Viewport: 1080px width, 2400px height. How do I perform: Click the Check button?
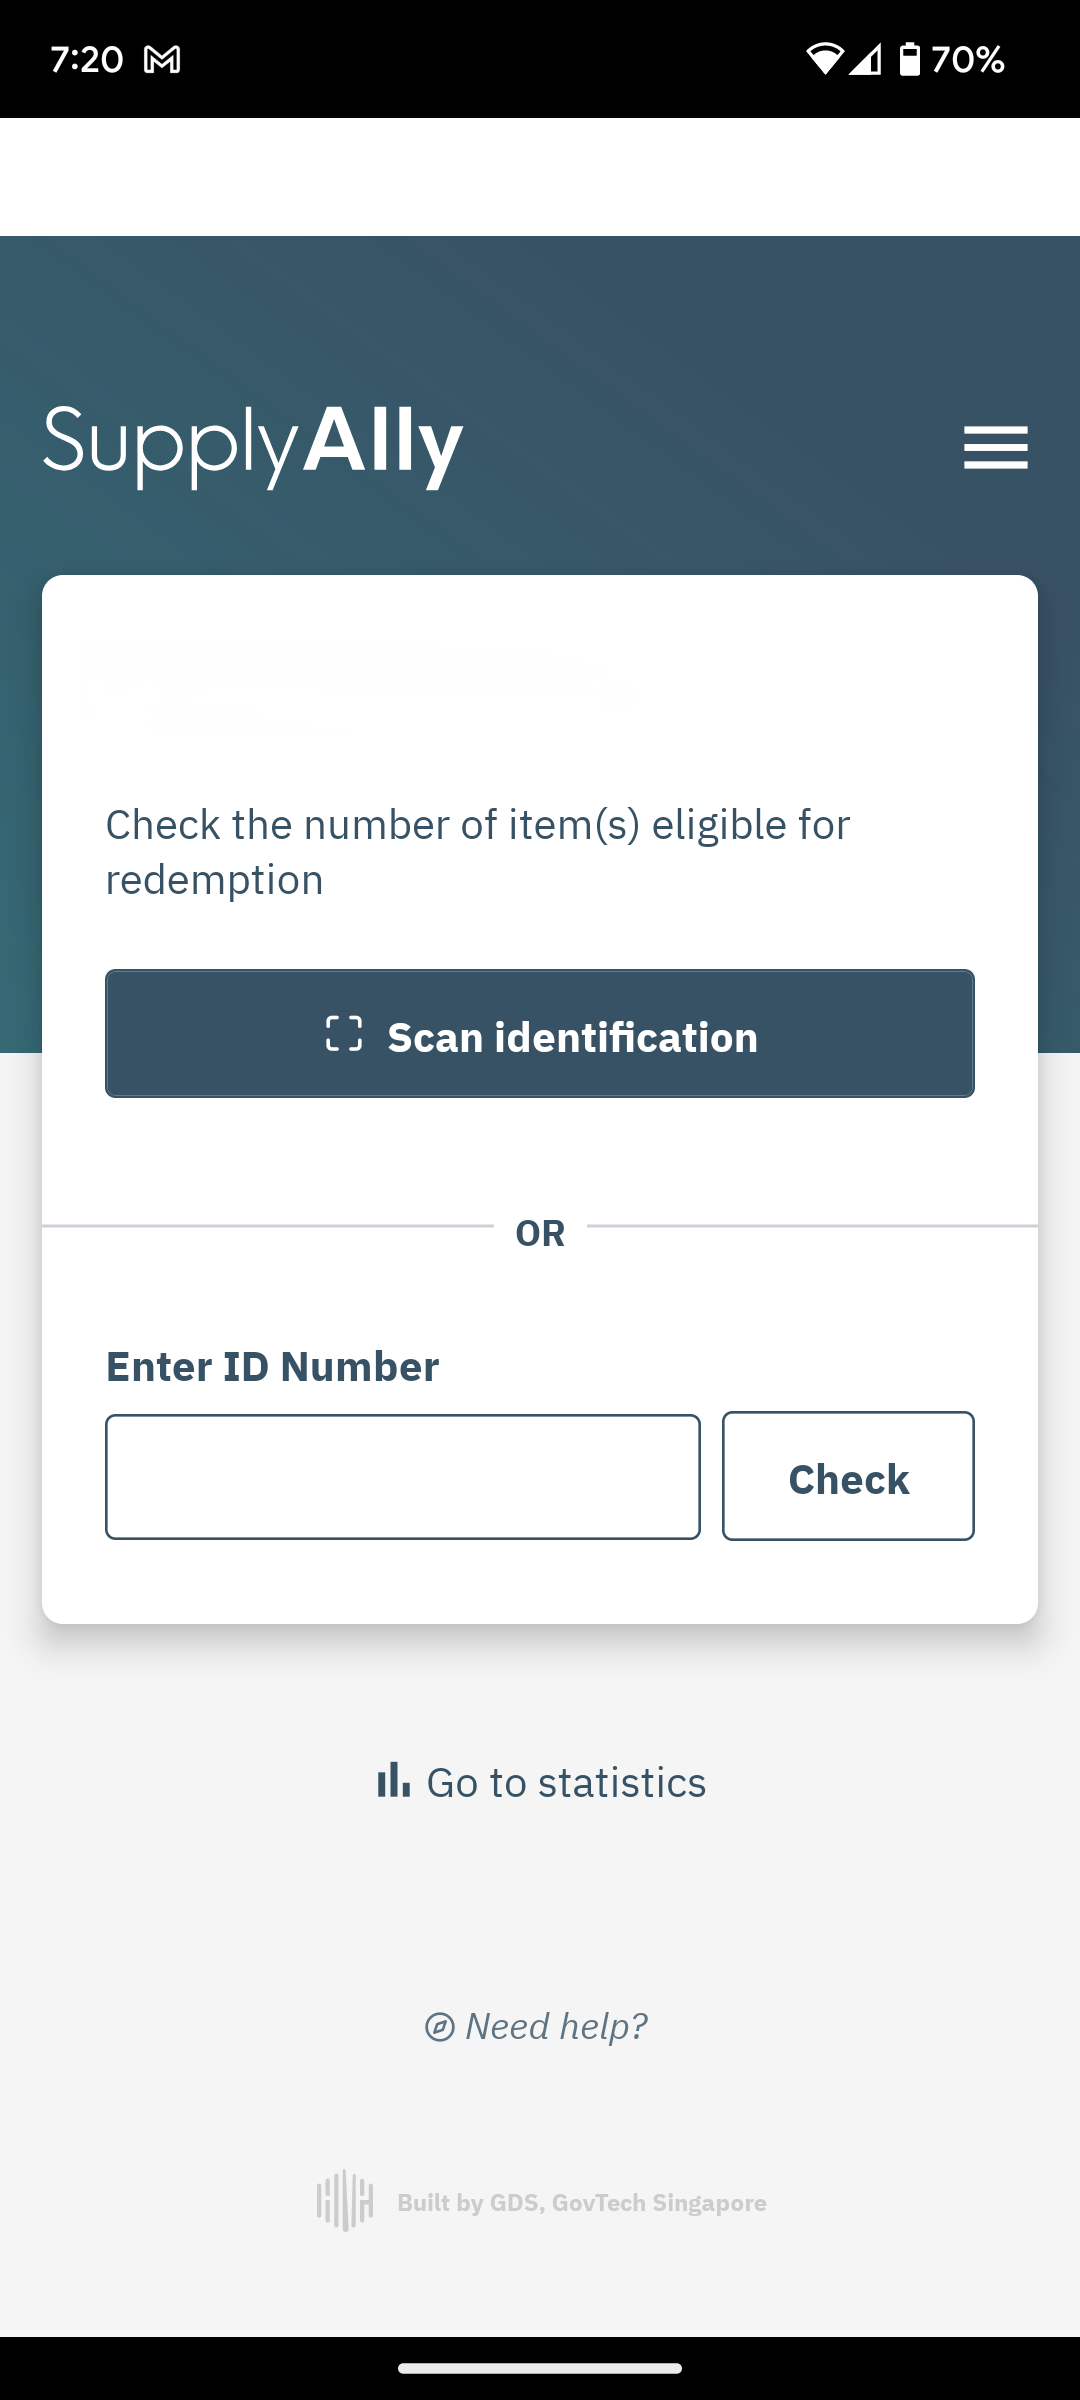[x=848, y=1476]
